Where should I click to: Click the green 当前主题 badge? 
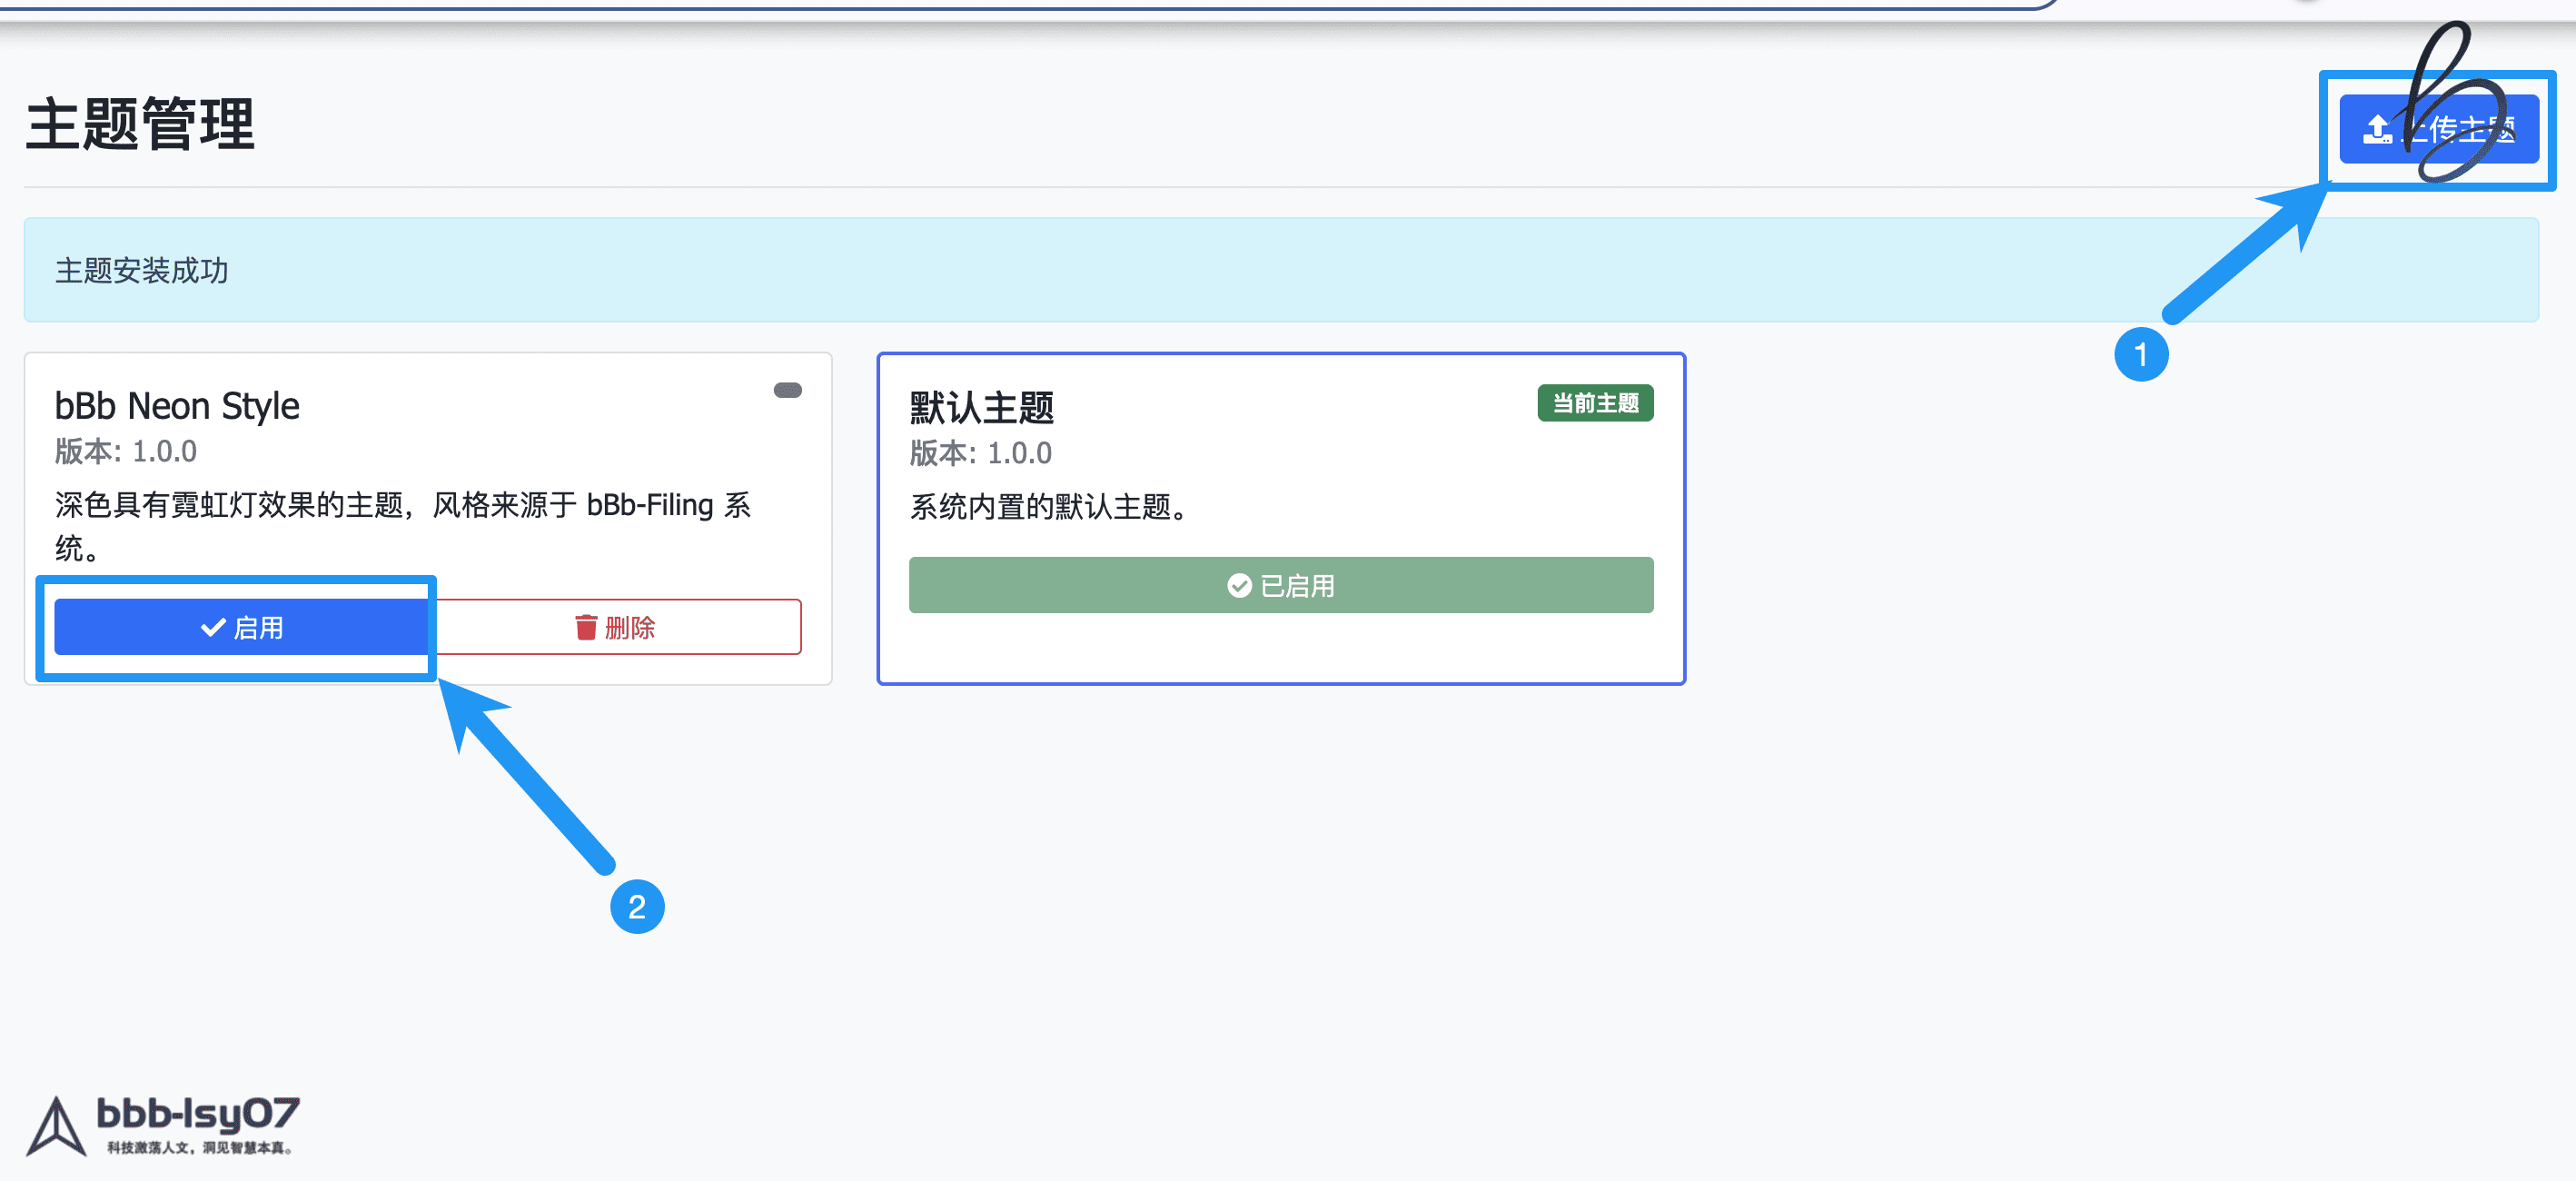pyautogui.click(x=1594, y=403)
